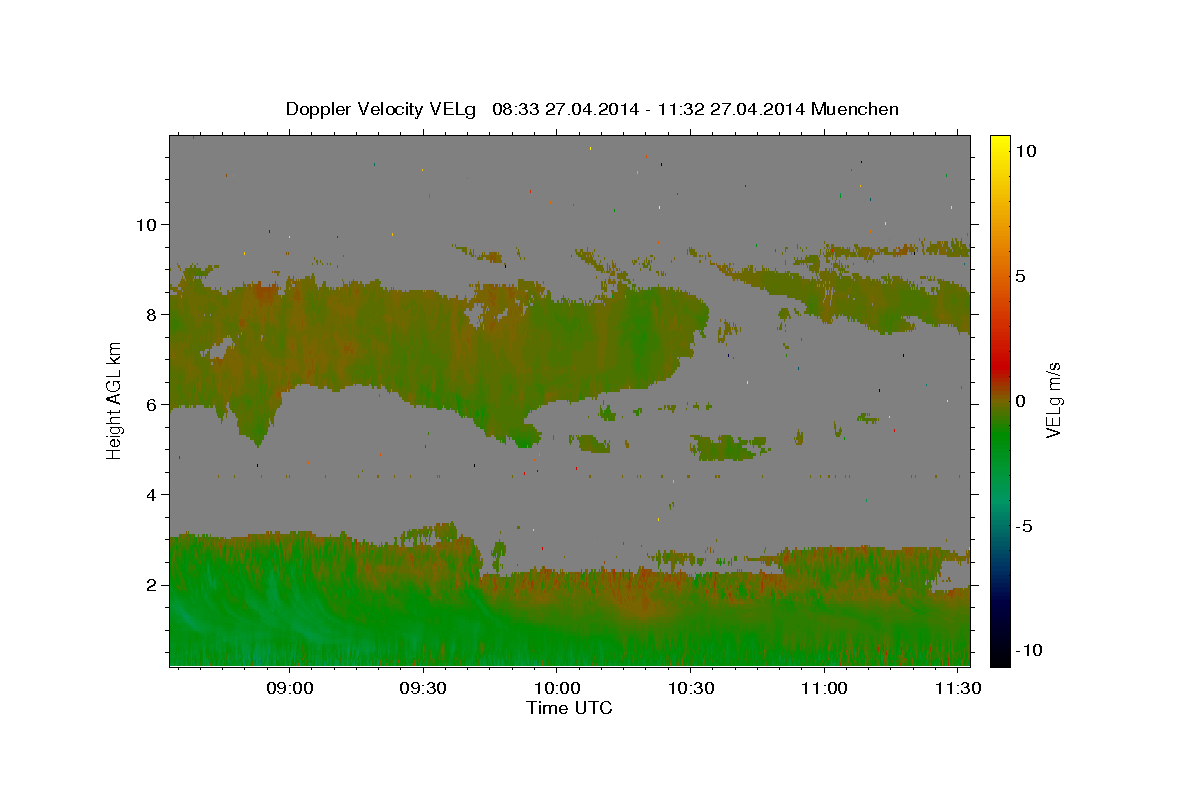This screenshot has width=1200, height=800.
Task: Click the end time '11:32 27.04.2014' in the title
Action: tap(730, 109)
